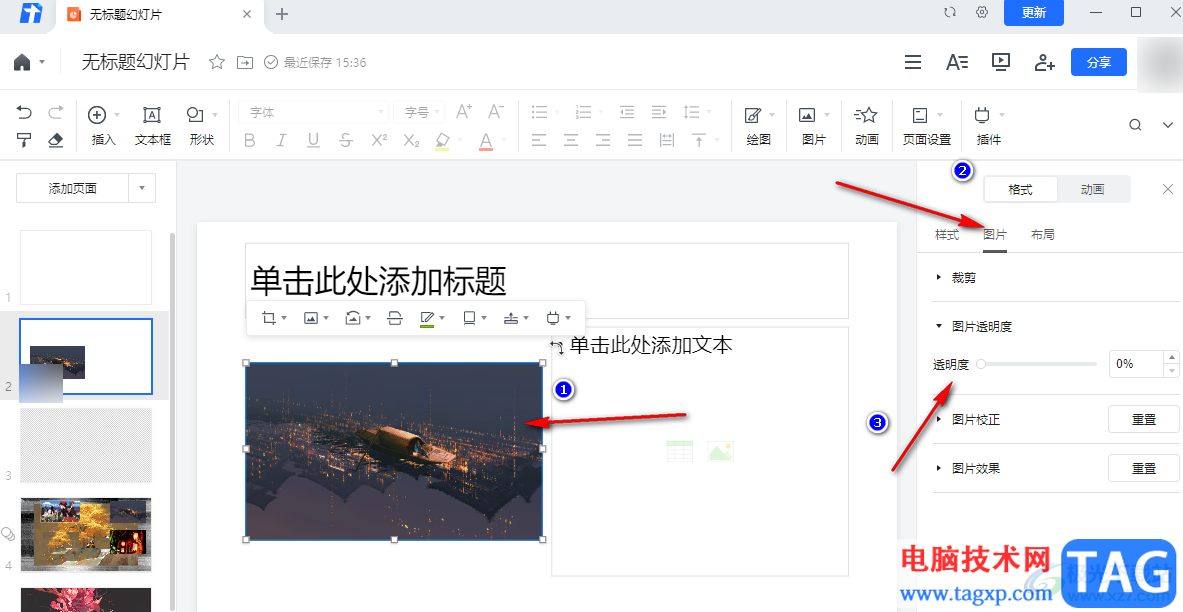Apply the red font color

[486, 140]
